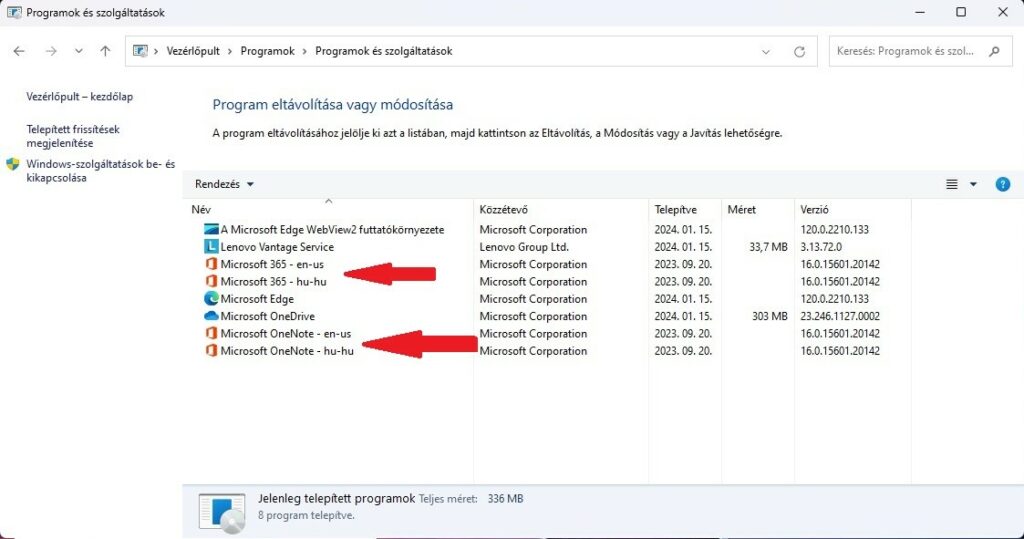Select the Lenovo Vantage Service entry

(277, 247)
